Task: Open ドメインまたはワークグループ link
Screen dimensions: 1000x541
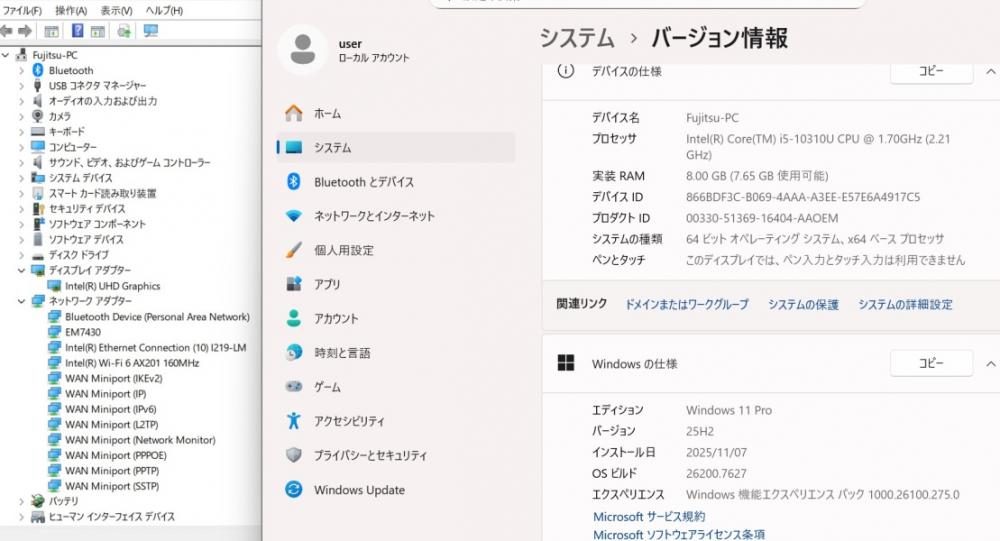Action: (687, 304)
